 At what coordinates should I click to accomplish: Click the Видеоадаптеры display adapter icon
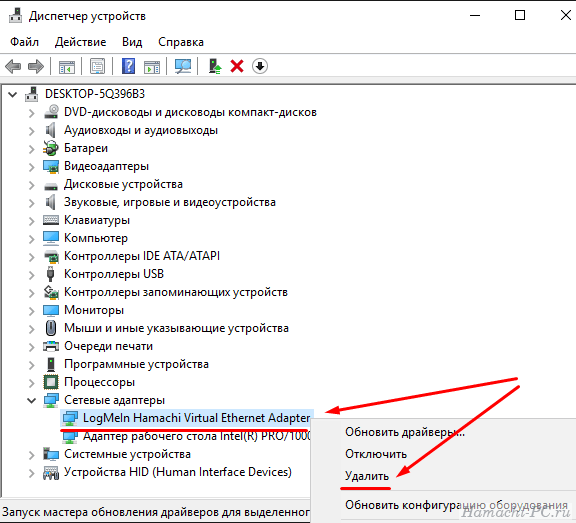tap(51, 166)
